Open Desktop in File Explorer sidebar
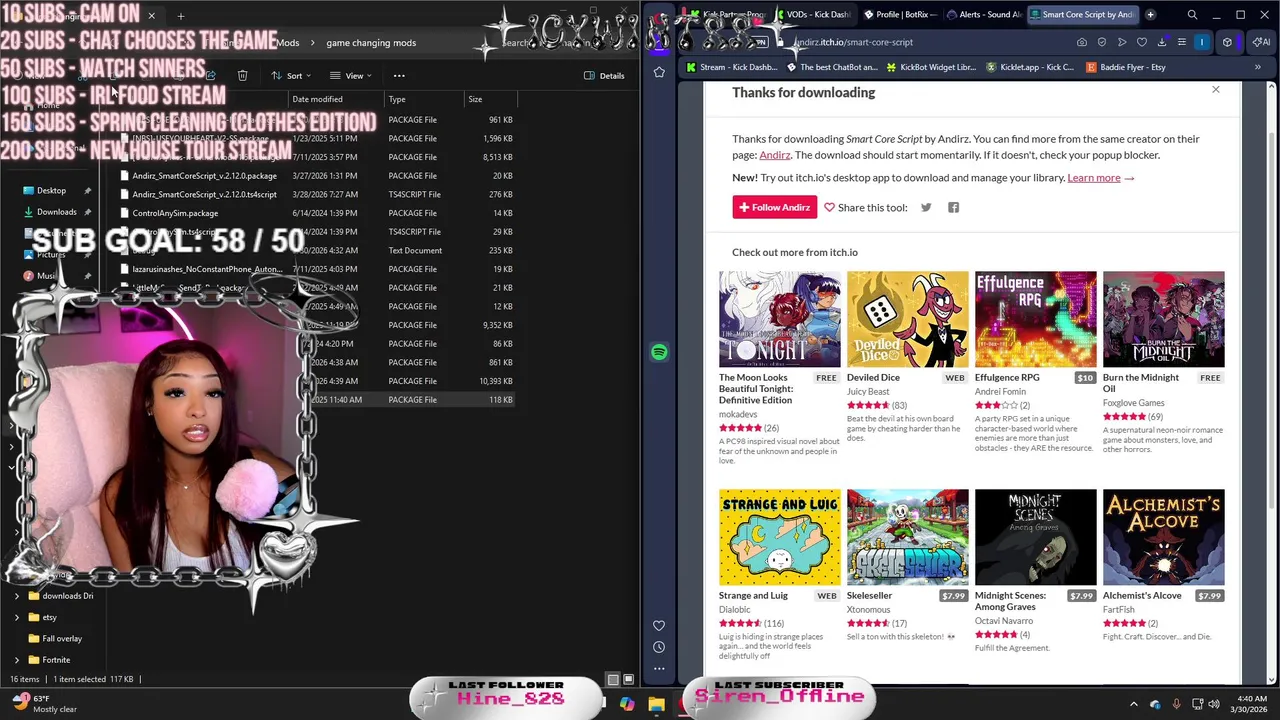The image size is (1280, 720). (x=51, y=190)
